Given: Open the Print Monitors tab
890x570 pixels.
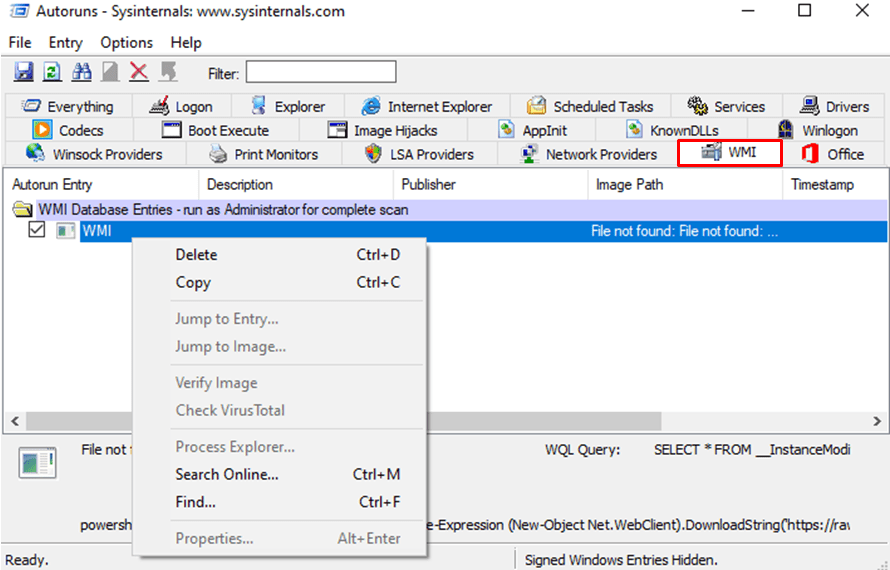Looking at the screenshot, I should click(x=264, y=154).
